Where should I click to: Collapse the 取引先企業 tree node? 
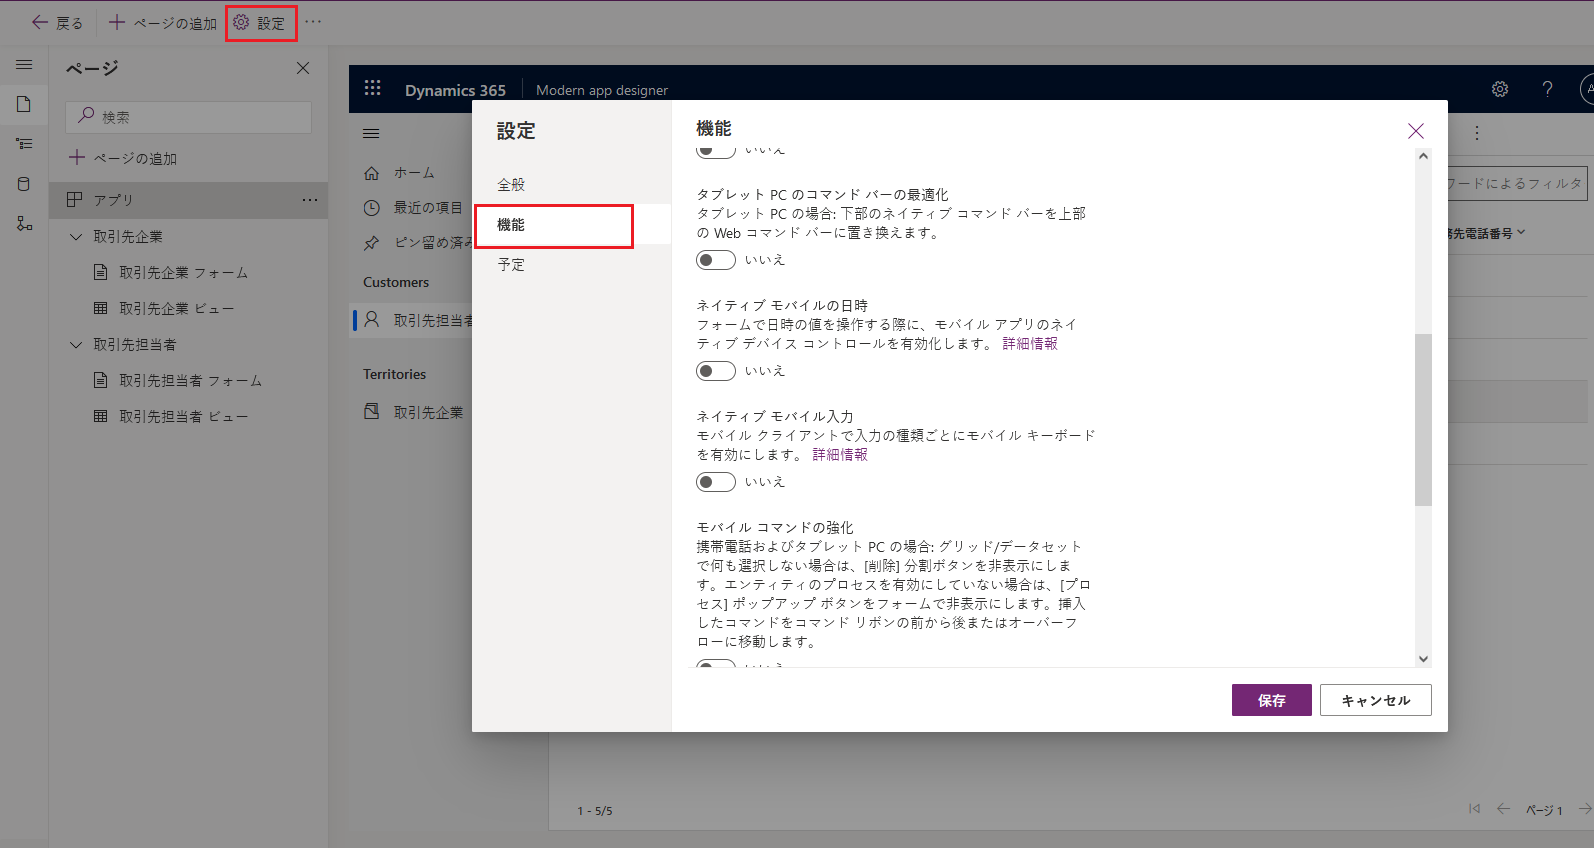tap(76, 237)
